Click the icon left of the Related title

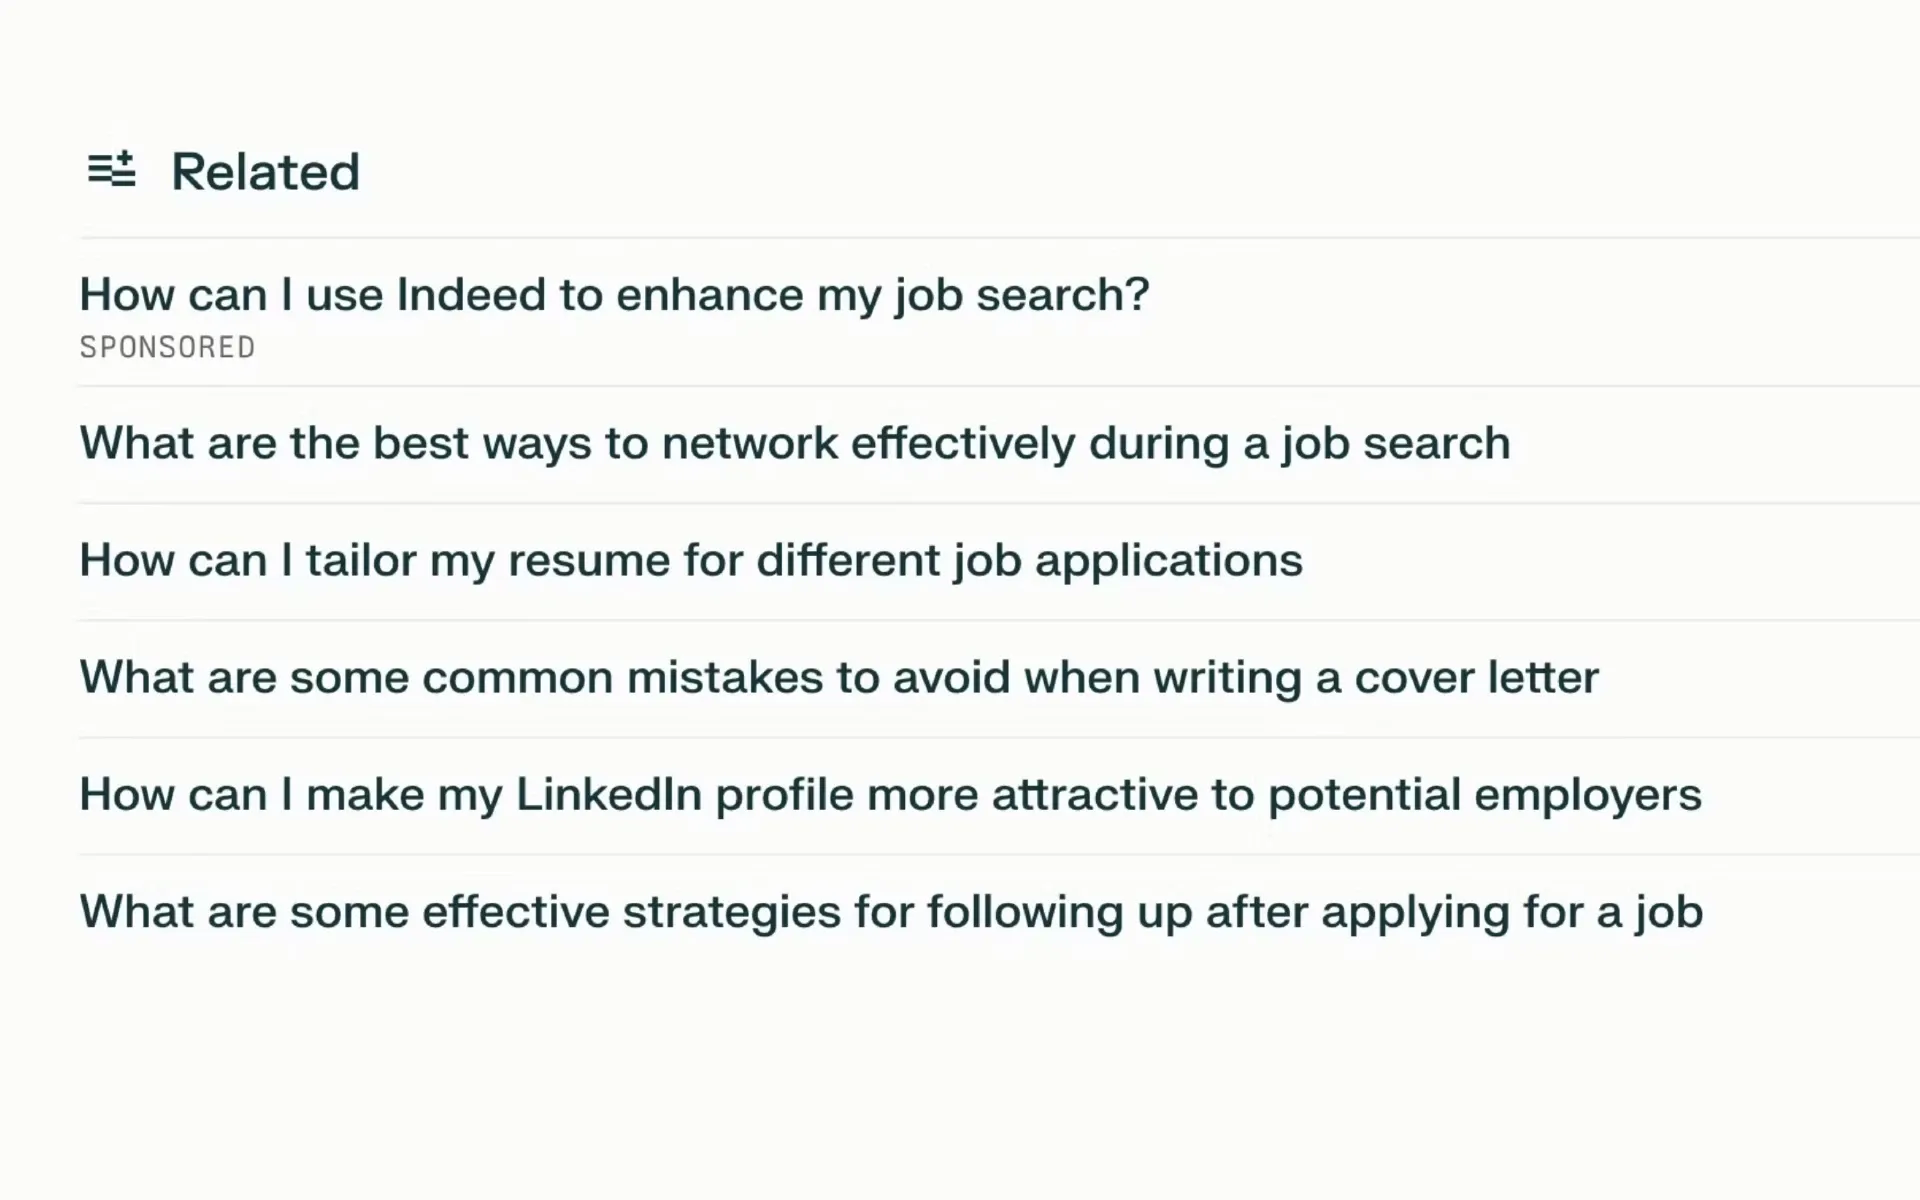111,169
